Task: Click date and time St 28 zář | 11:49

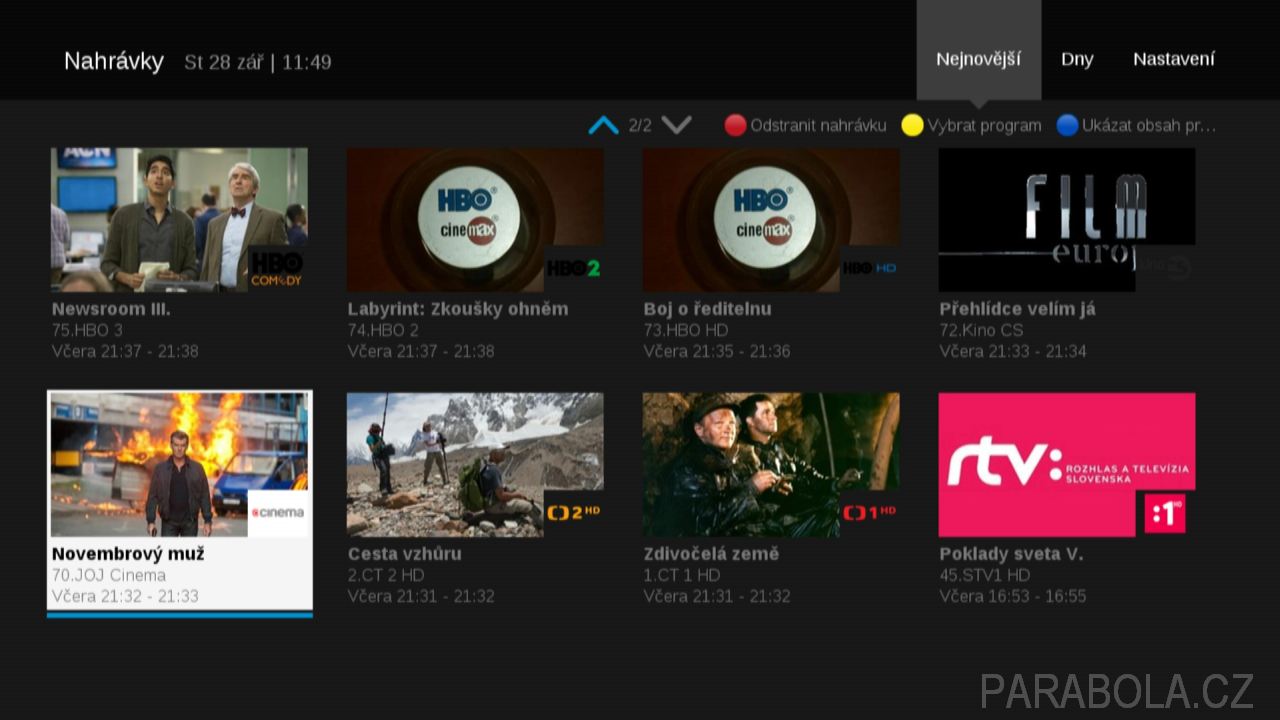Action: pos(258,62)
